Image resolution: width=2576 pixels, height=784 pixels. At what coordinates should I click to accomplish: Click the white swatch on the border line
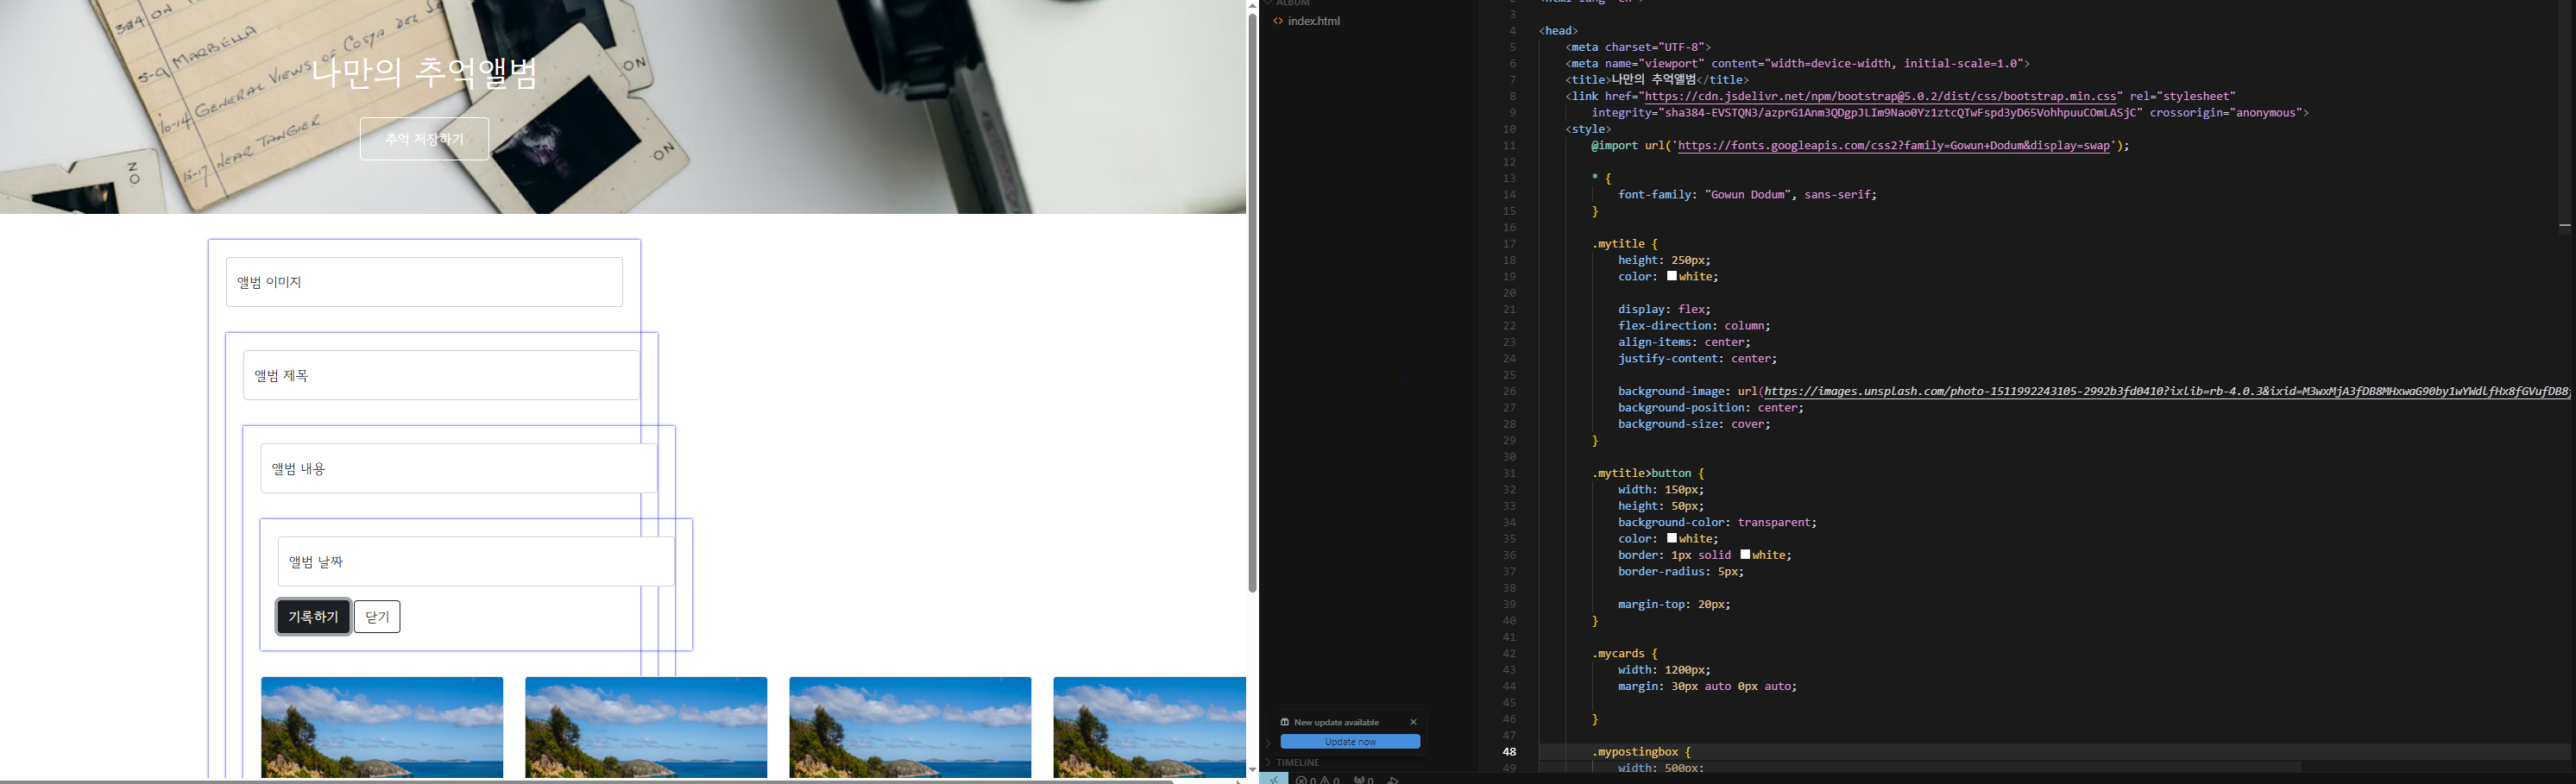tap(1745, 555)
